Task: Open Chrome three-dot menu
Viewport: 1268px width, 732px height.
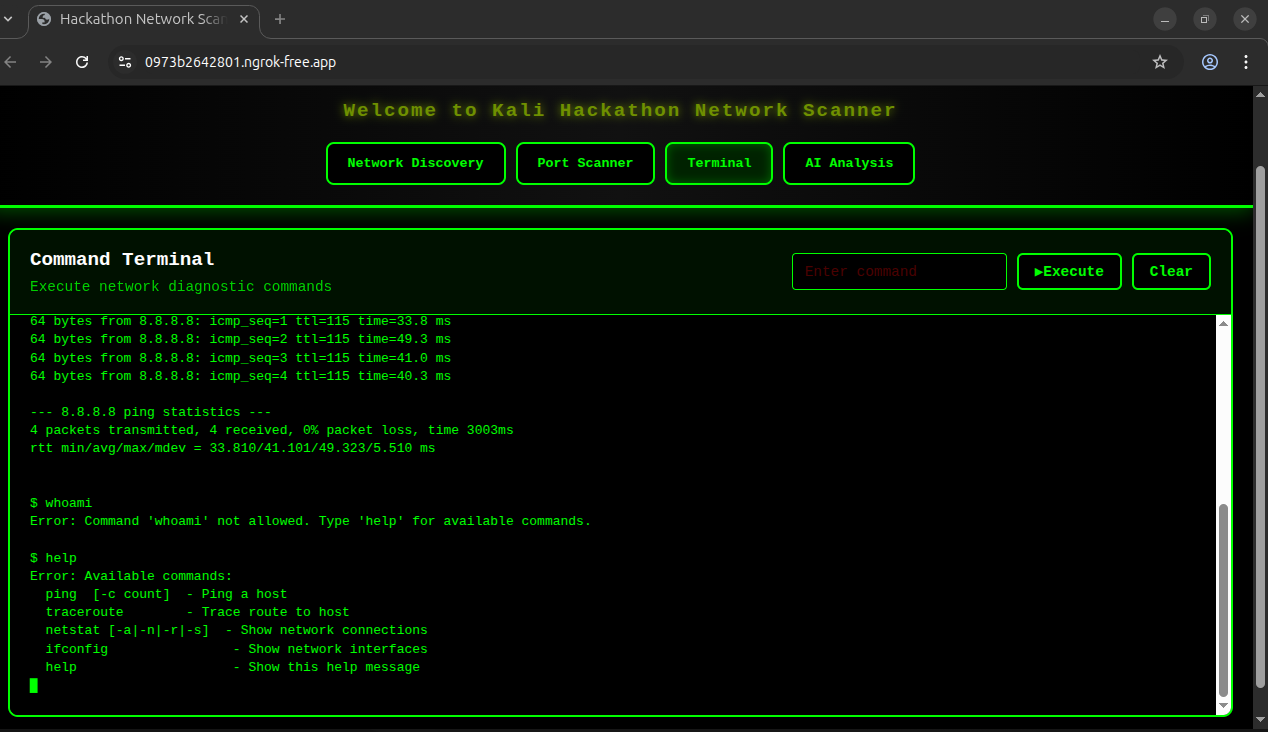Action: point(1246,62)
